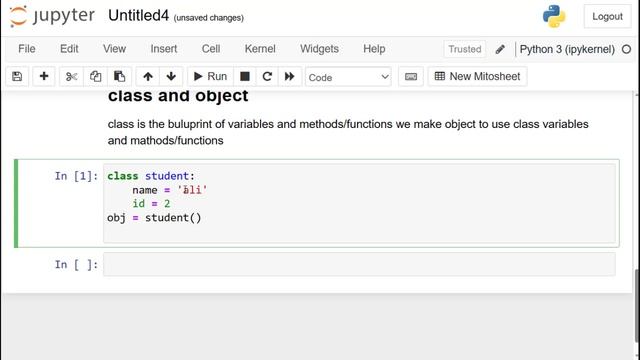Open the command palette keyboard icon
Viewport: 640px width, 360px height.
point(411,76)
